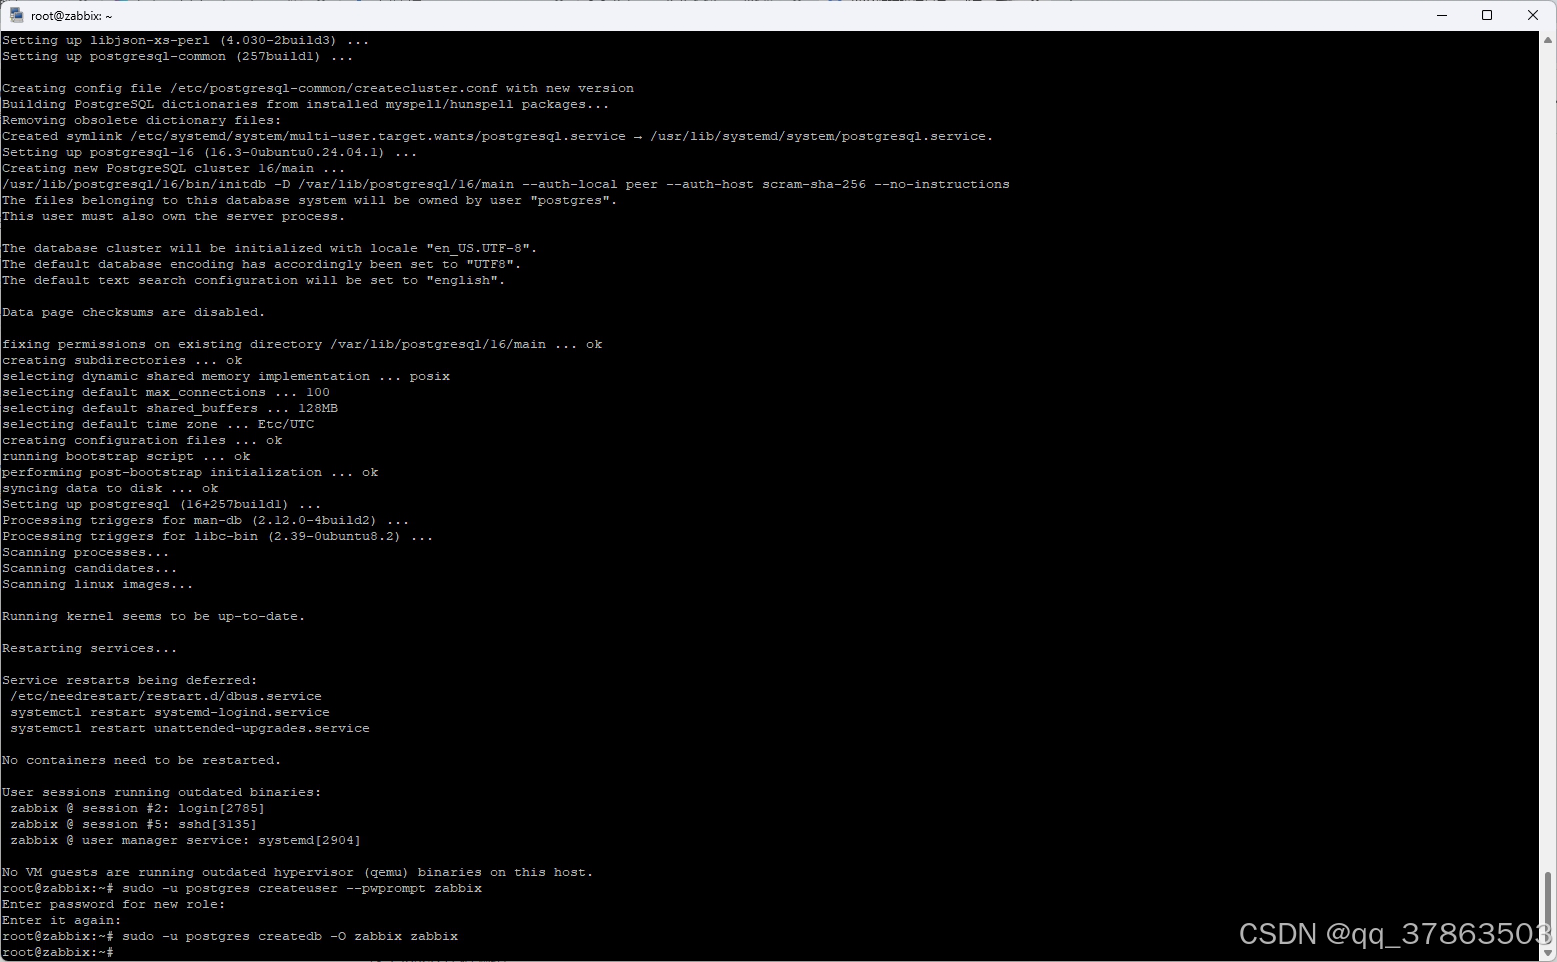Click 'Scanning linux images...' line
The image size is (1557, 962).
pyautogui.click(x=98, y=584)
